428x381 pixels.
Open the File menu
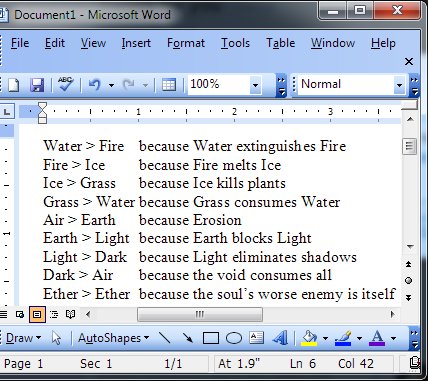[x=20, y=43]
